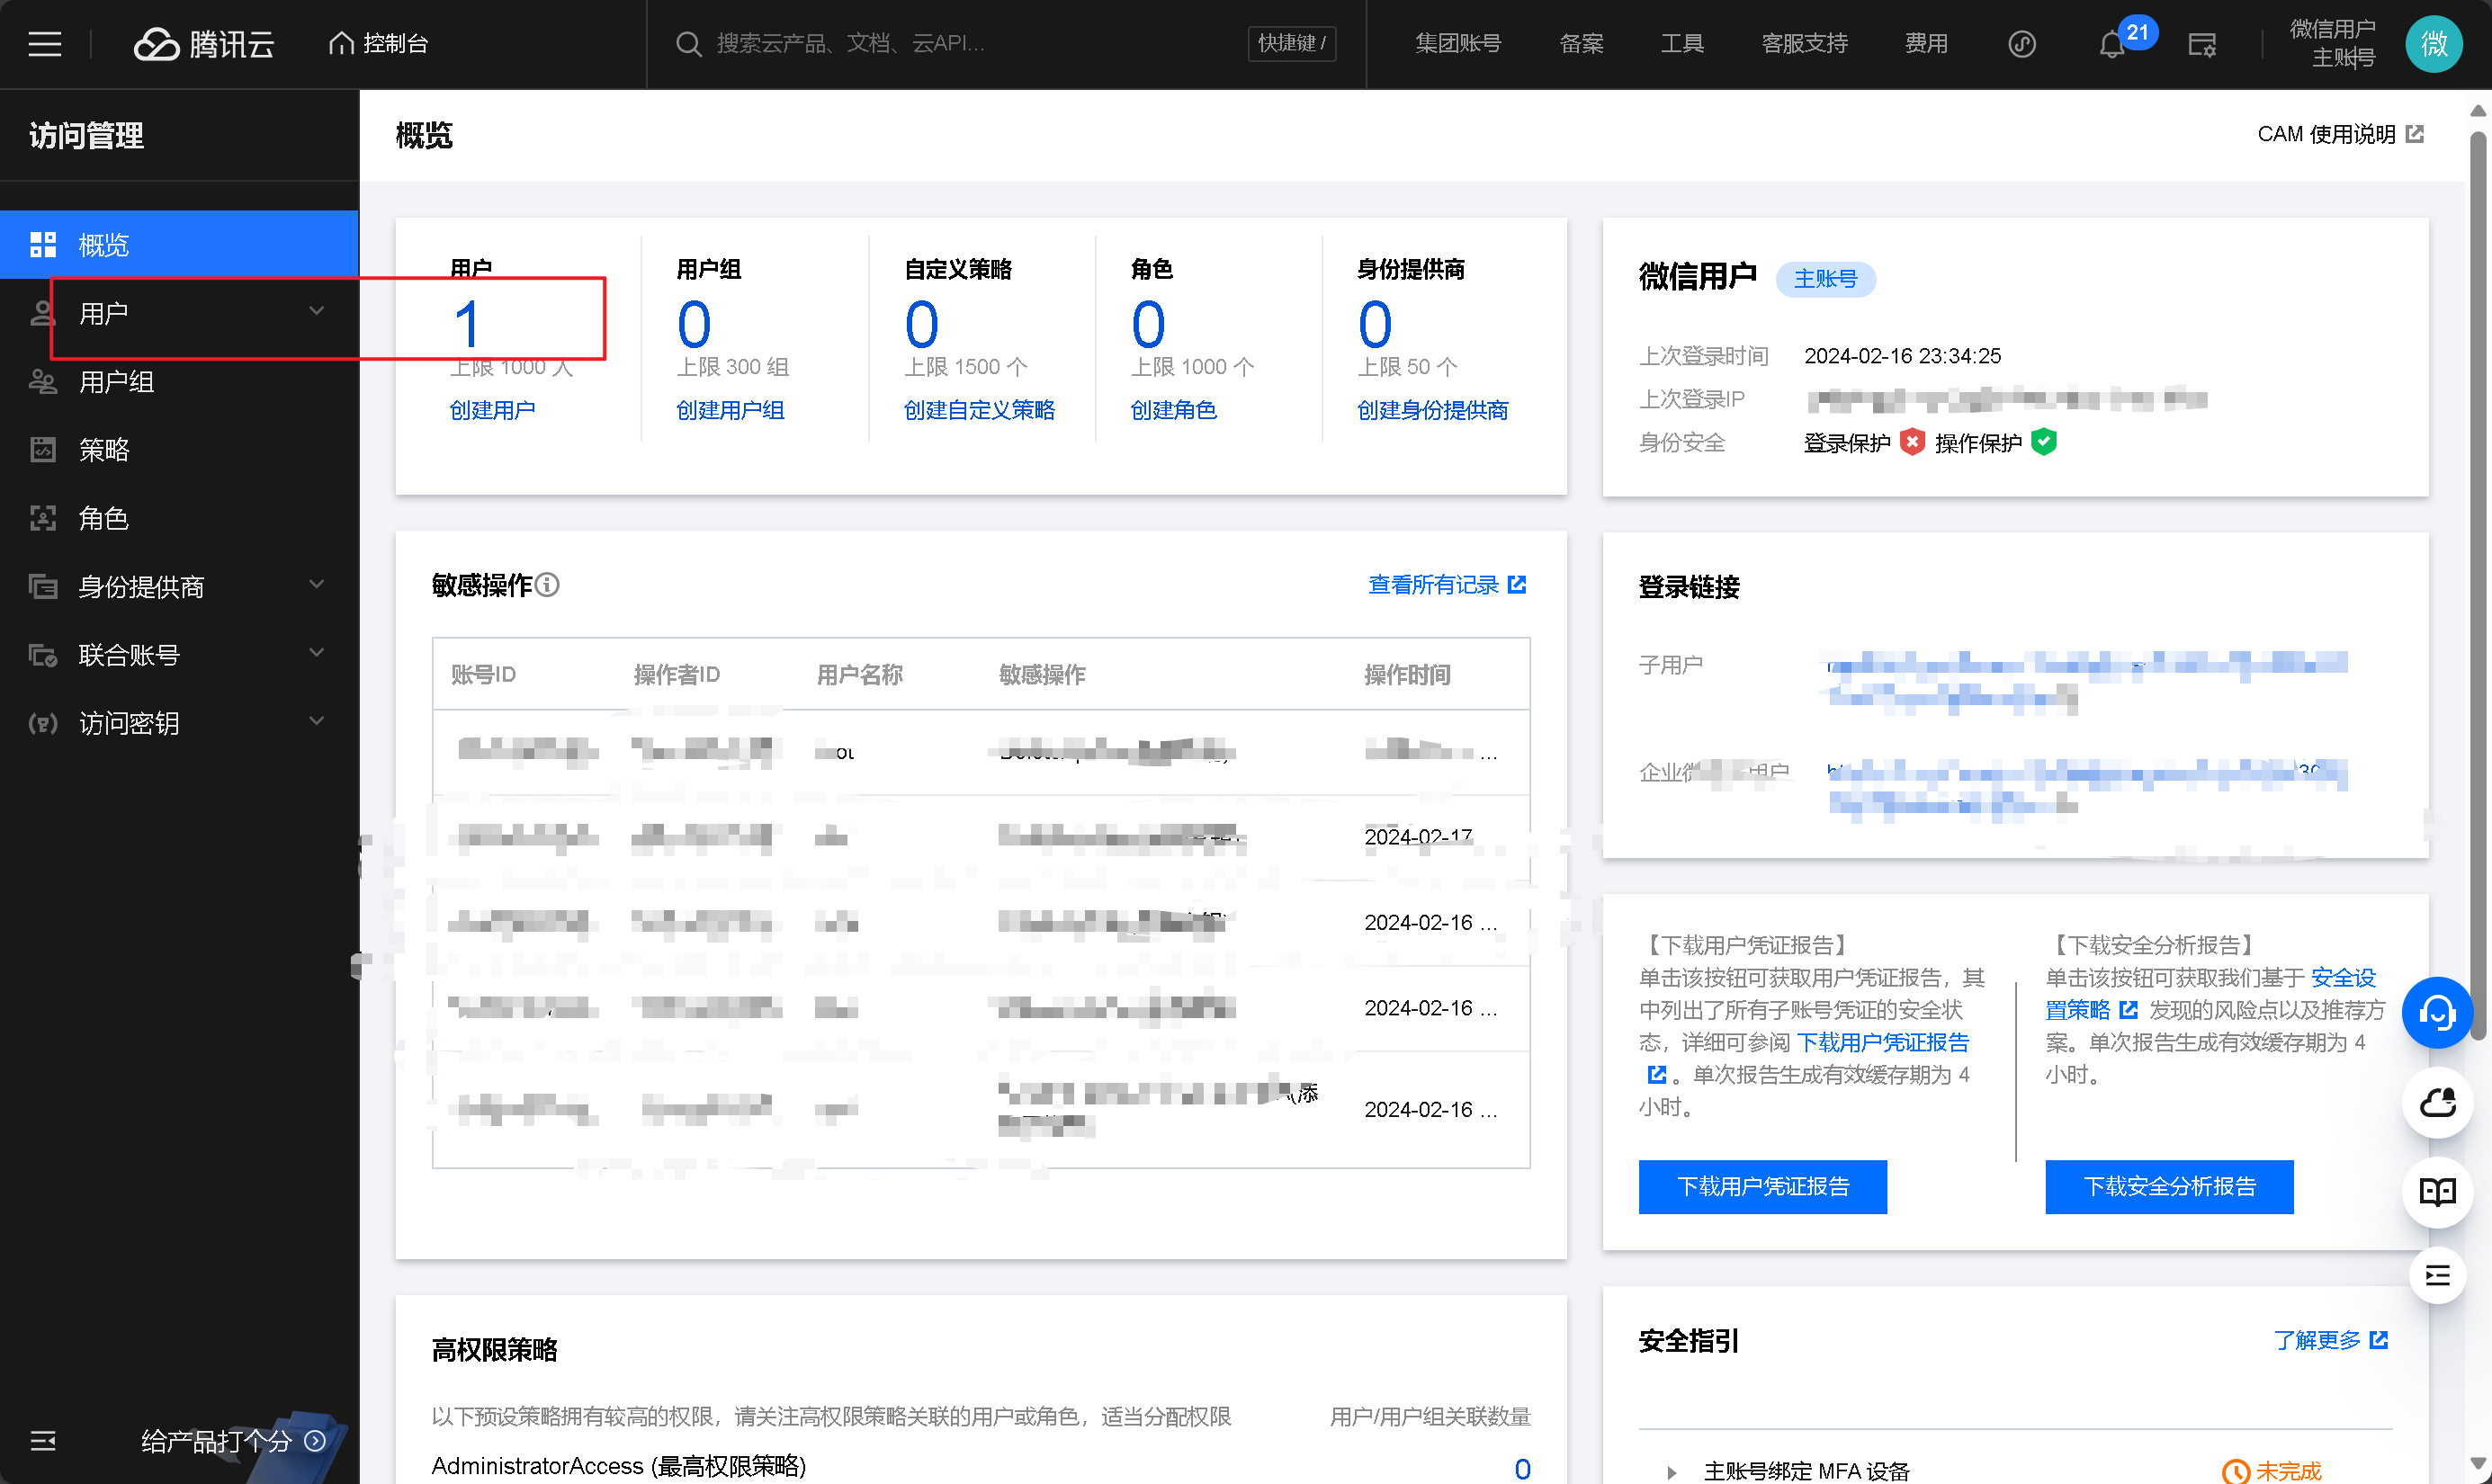Image resolution: width=2492 pixels, height=1484 pixels.
Task: Open the cloud assistant floating icon
Action: (2437, 1103)
